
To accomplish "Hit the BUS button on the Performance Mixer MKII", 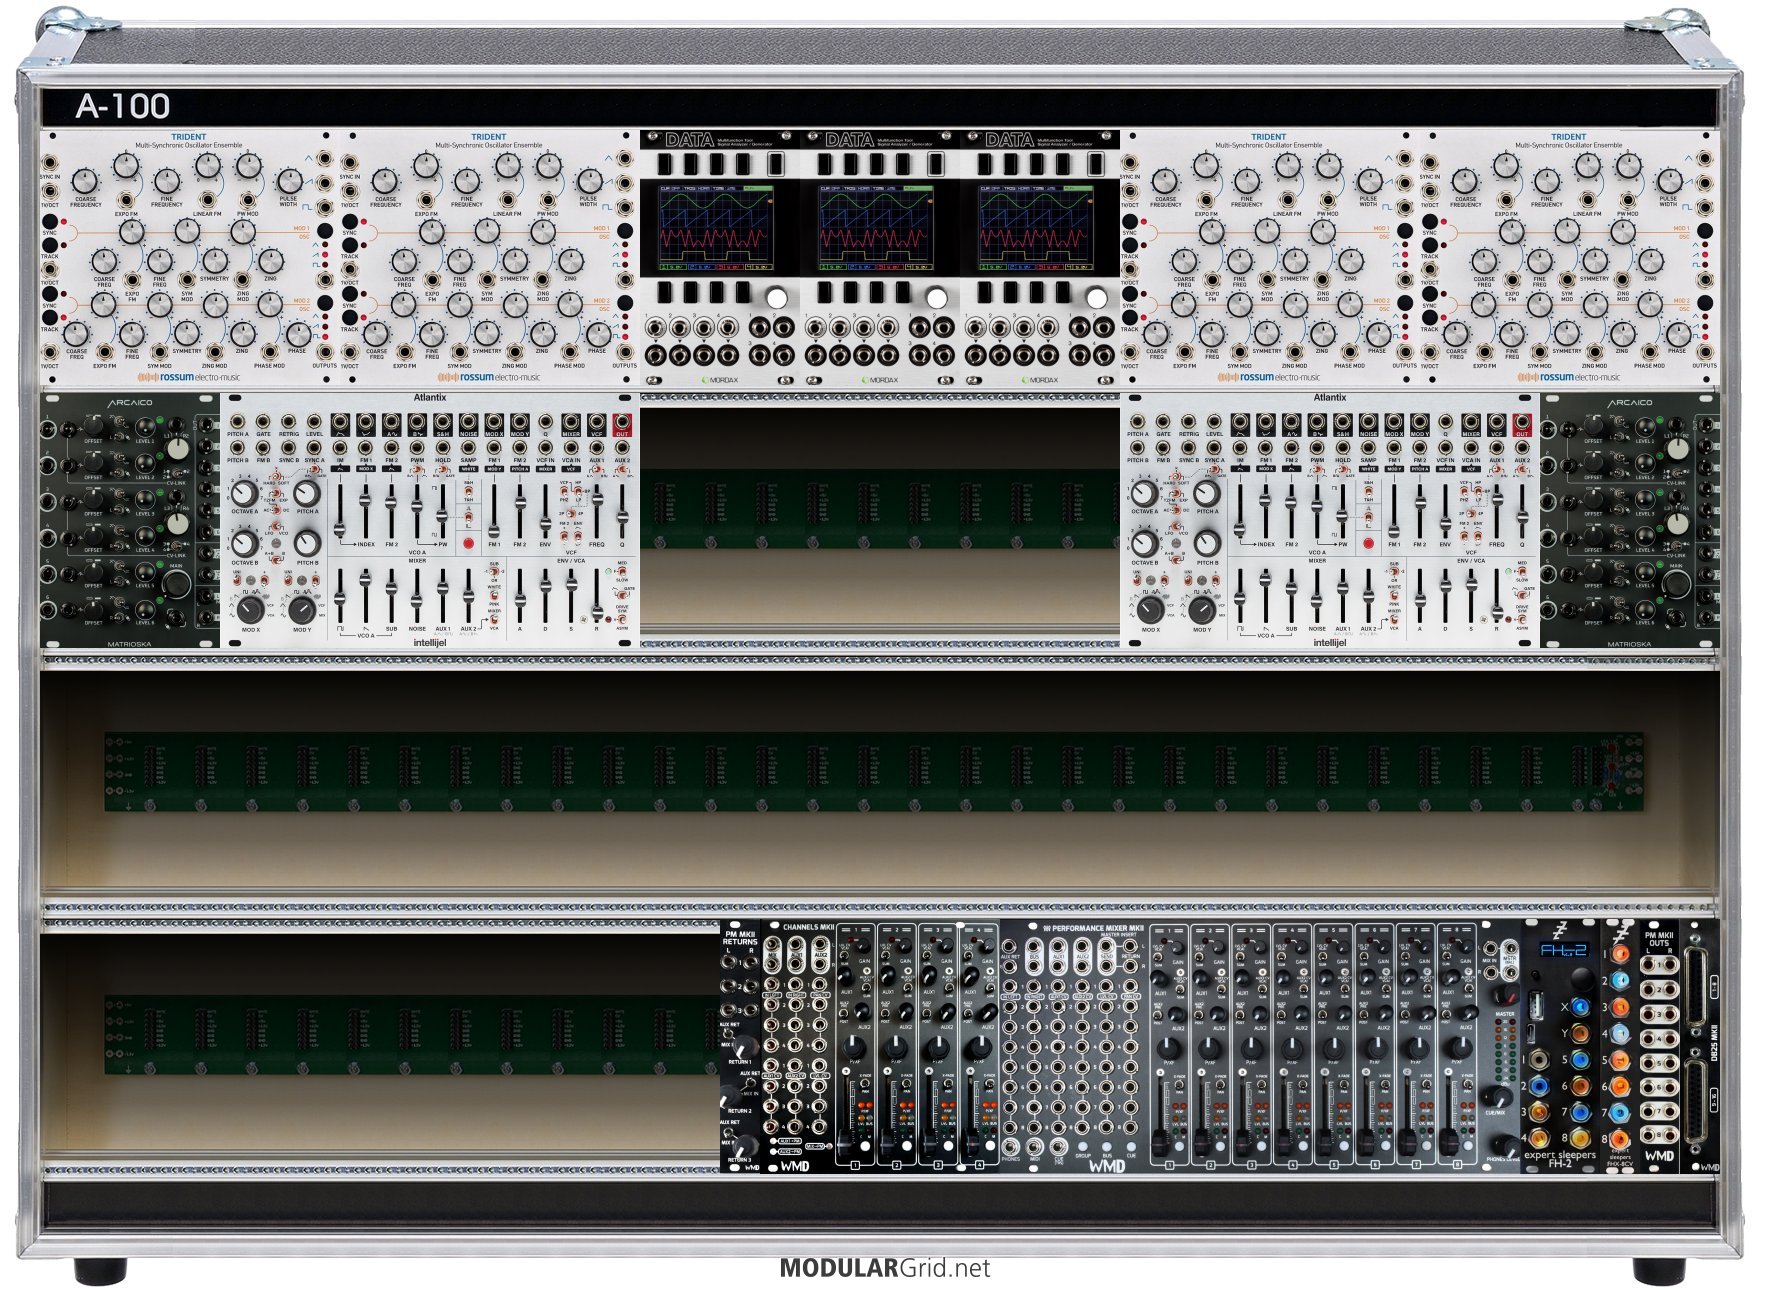I will click(1106, 1145).
